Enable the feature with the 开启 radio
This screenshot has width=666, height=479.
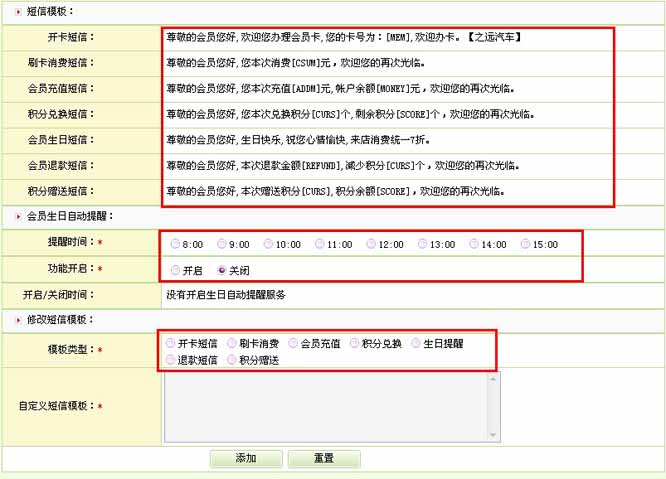pos(176,270)
